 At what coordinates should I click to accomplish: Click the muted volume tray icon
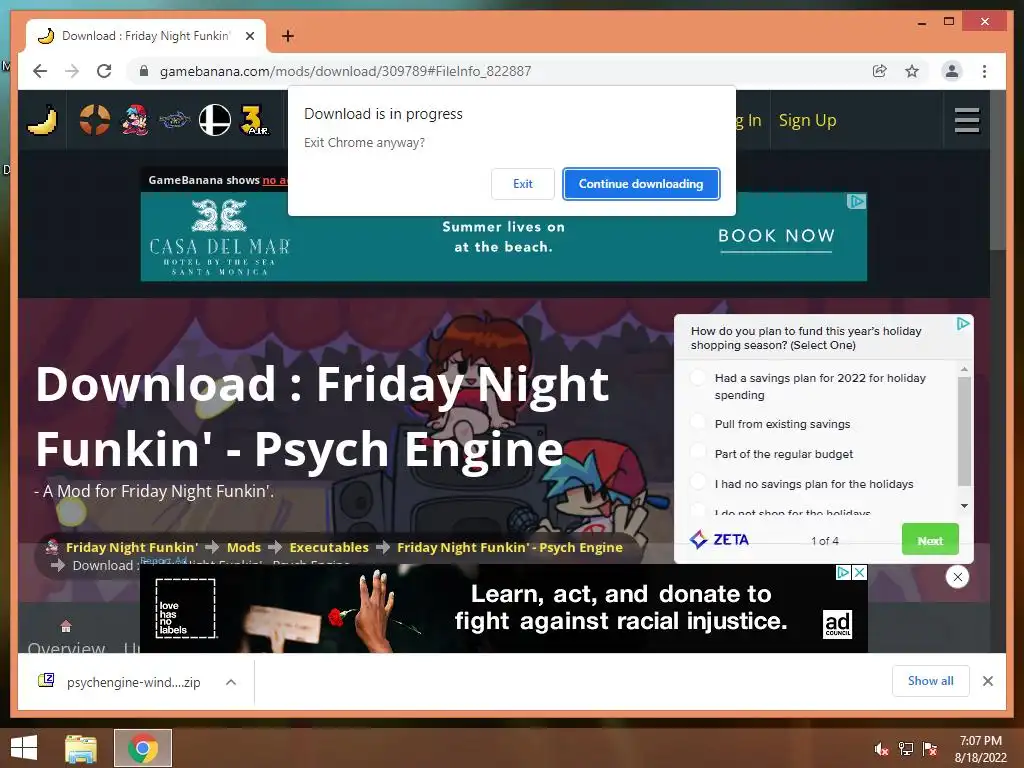(x=881, y=749)
